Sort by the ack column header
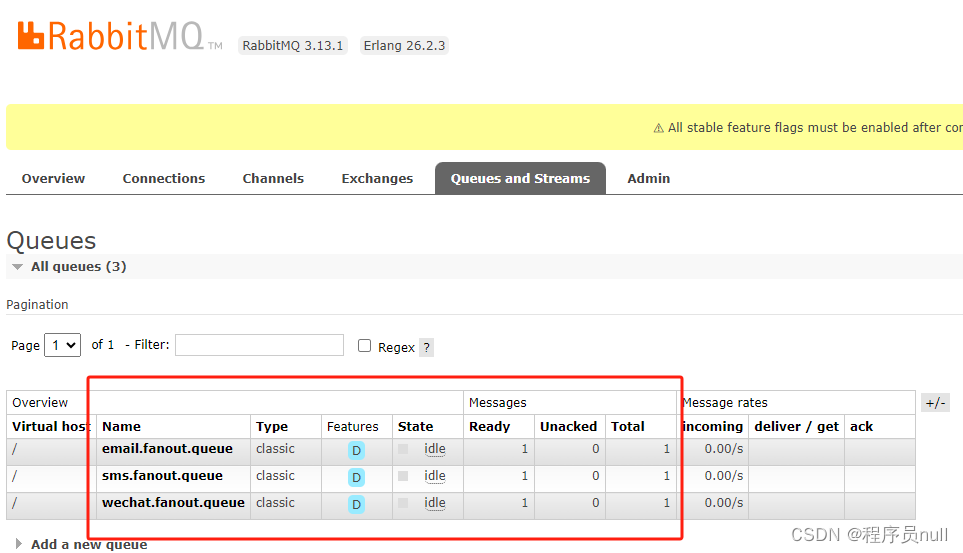Screen dimensions: 963x553 coord(862,426)
